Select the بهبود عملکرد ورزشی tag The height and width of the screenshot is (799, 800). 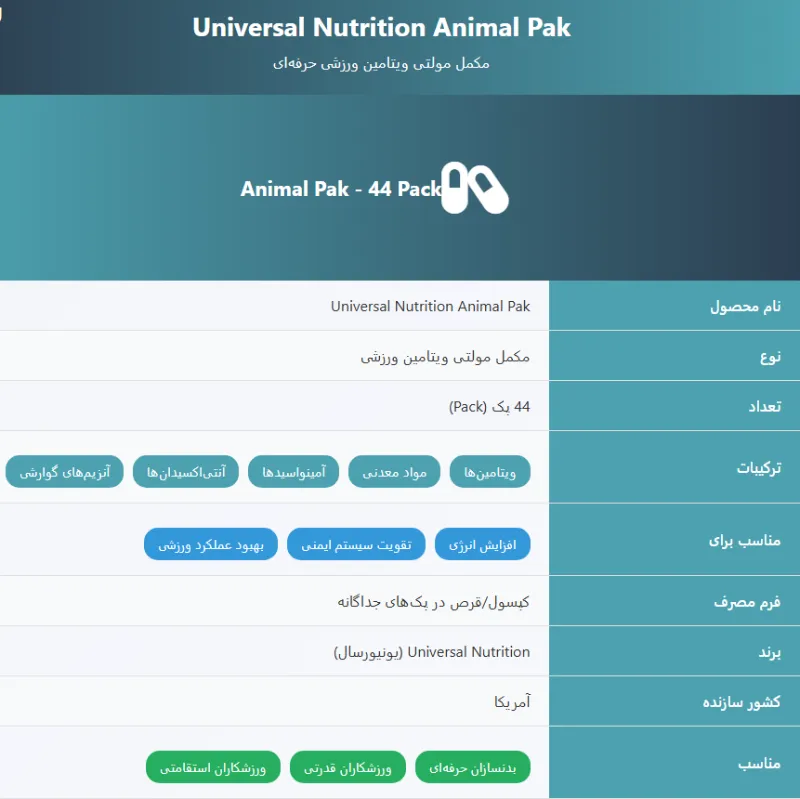tap(211, 544)
